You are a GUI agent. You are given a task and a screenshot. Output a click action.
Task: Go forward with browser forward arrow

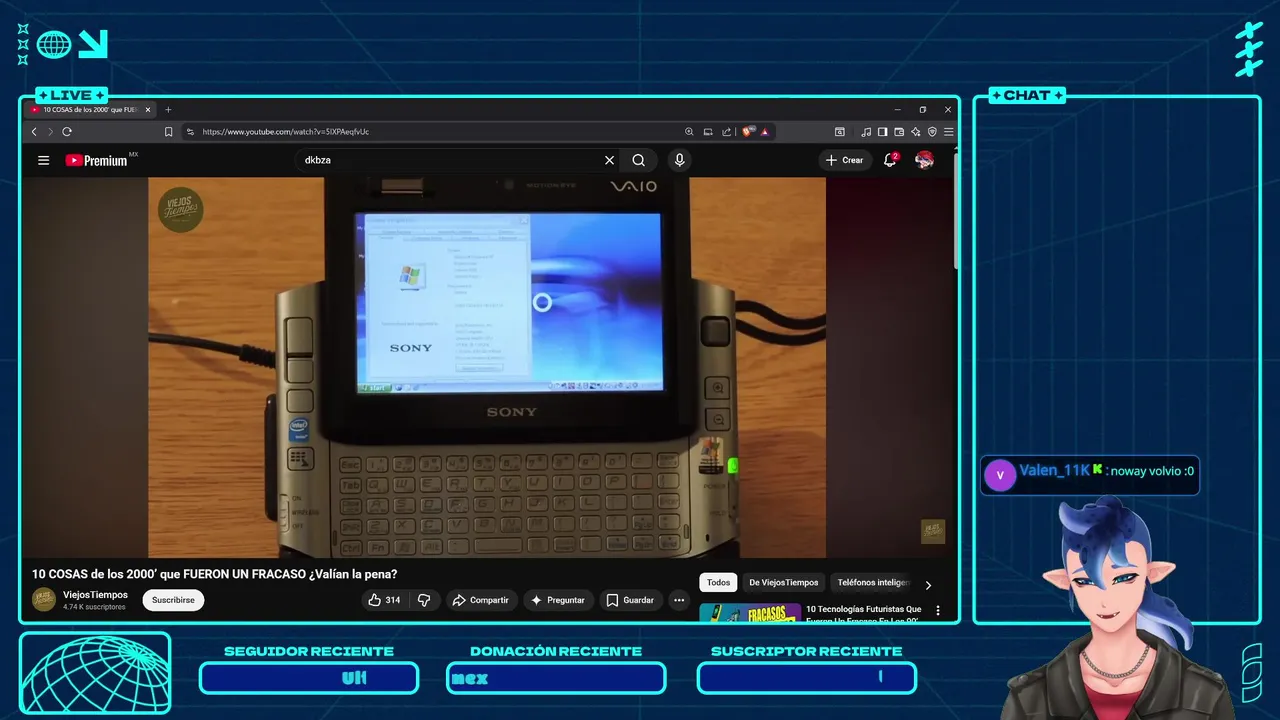pos(50,131)
